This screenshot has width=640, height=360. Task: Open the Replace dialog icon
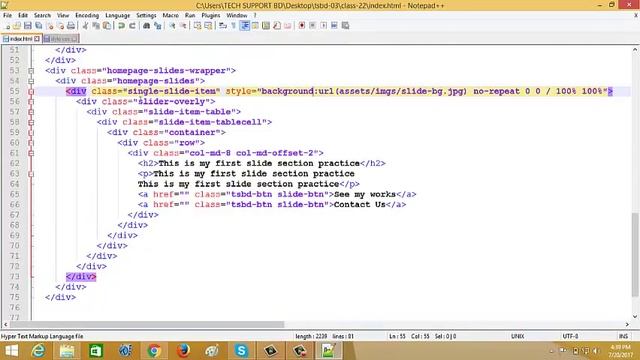[157, 26]
